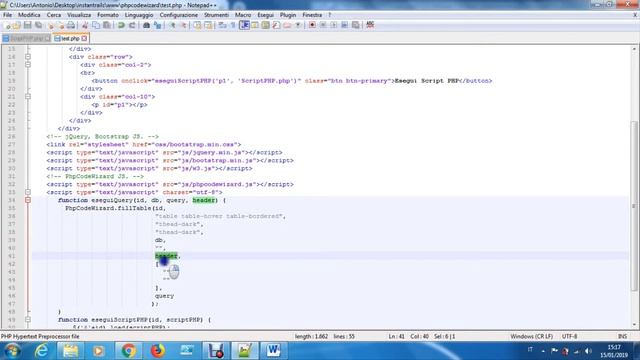640x360 pixels.
Task: Launch Google Chrome from the taskbar
Action: click(x=129, y=351)
